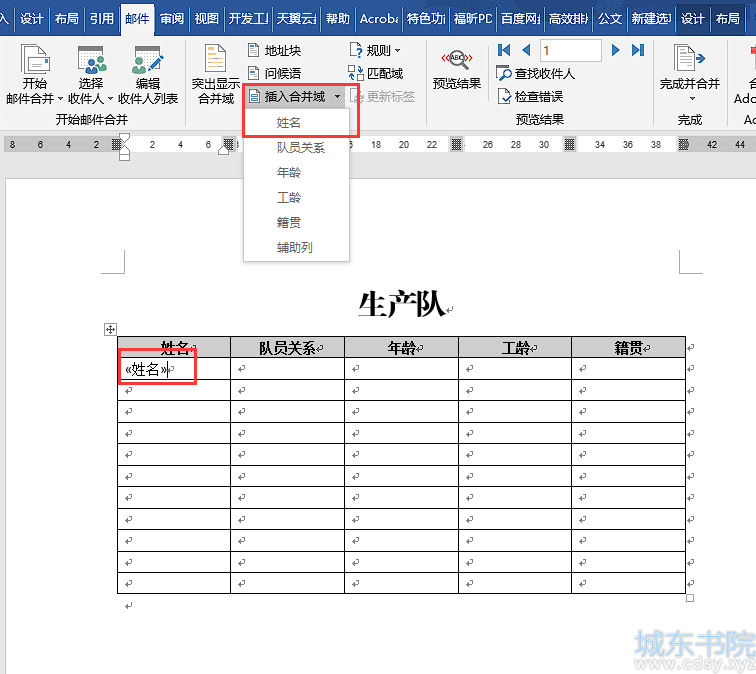The width and height of the screenshot is (756, 674).
Task: Click Preview Results (预览结果) icon
Action: click(x=457, y=59)
